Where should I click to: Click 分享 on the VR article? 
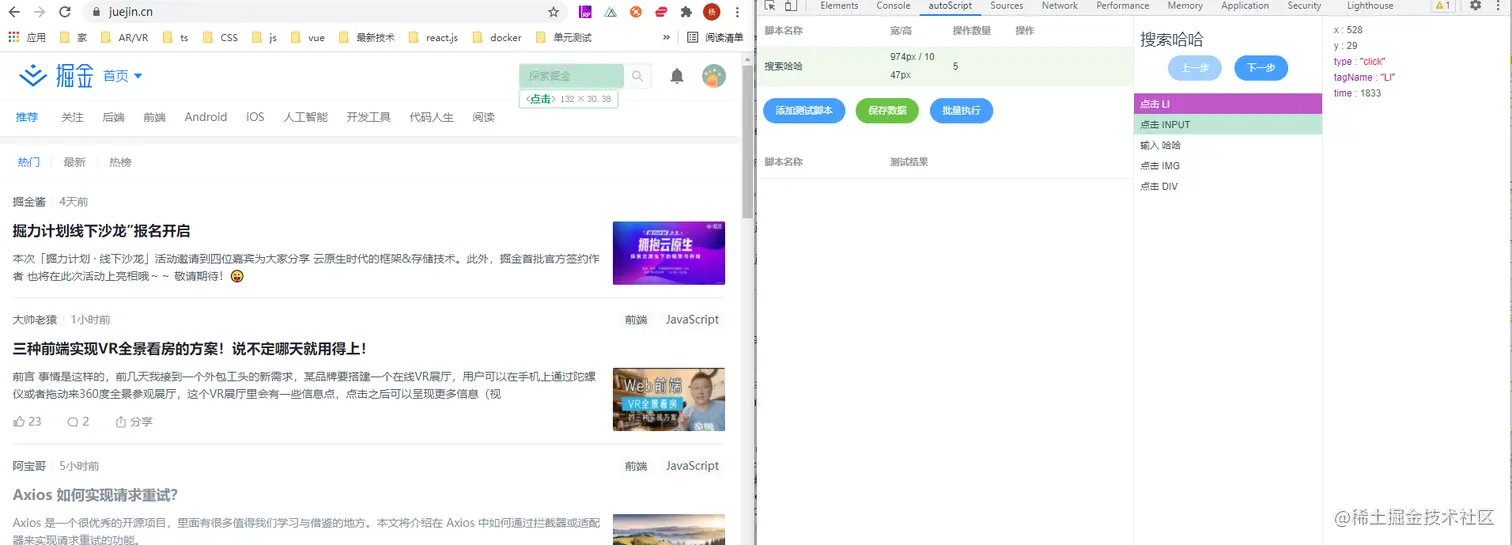pyautogui.click(x=134, y=422)
